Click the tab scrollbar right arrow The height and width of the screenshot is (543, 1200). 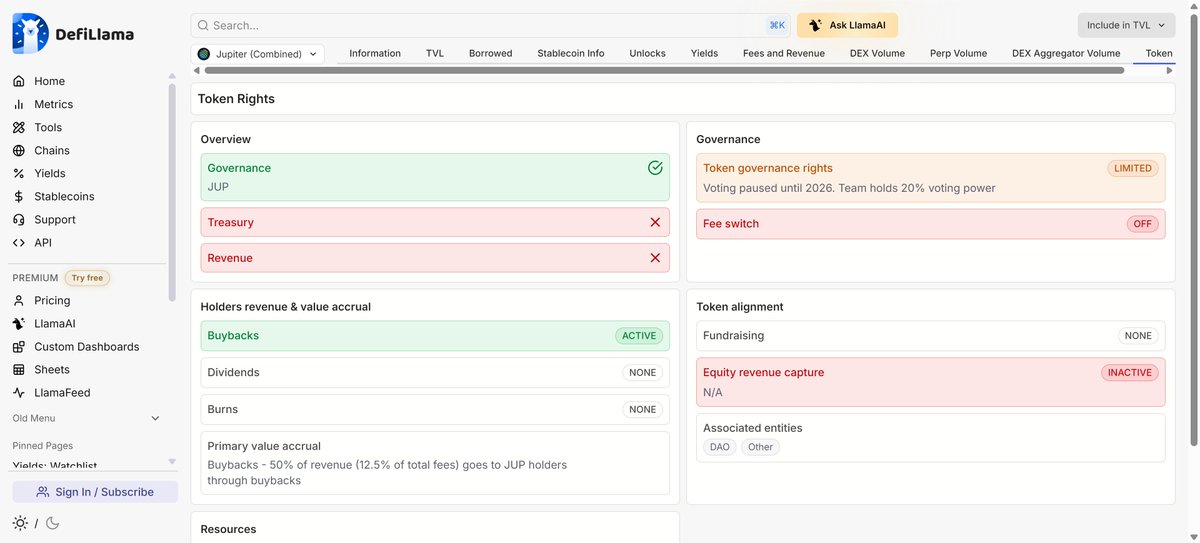tap(1170, 71)
